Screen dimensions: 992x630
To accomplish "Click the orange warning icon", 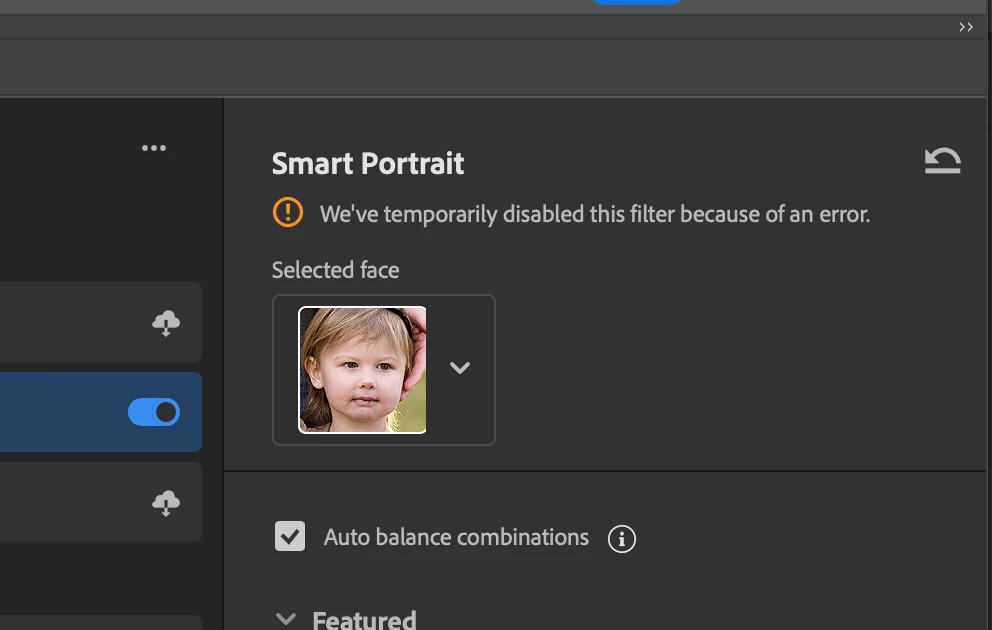I will [288, 212].
